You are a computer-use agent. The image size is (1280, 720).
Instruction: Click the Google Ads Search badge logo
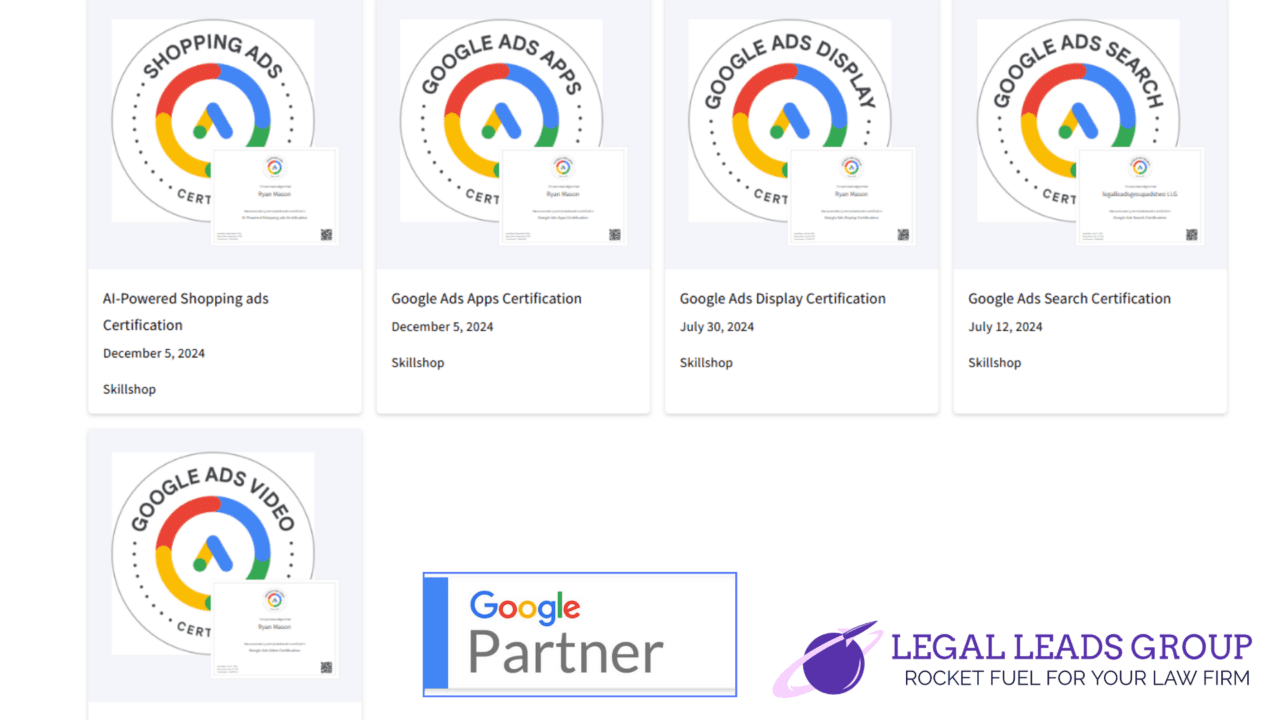click(x=1078, y=120)
